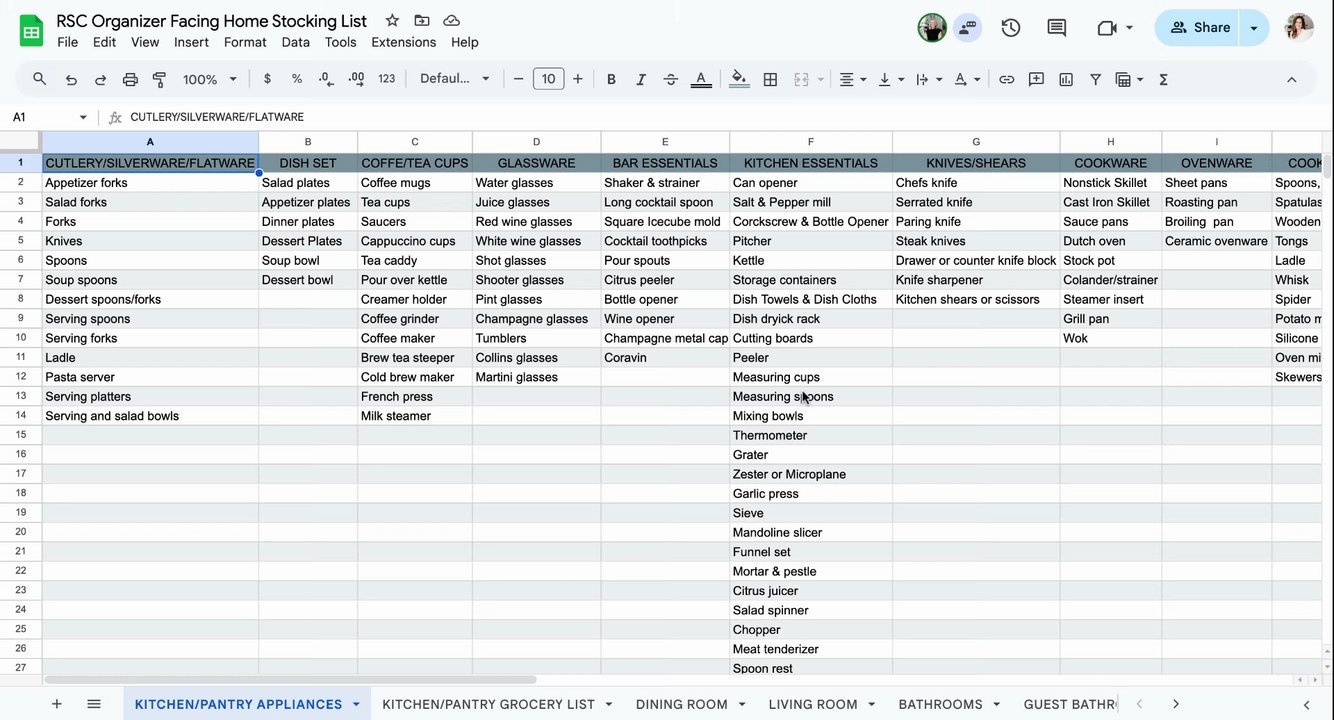Print the spreadsheet
This screenshot has height=720, width=1334.
click(130, 79)
